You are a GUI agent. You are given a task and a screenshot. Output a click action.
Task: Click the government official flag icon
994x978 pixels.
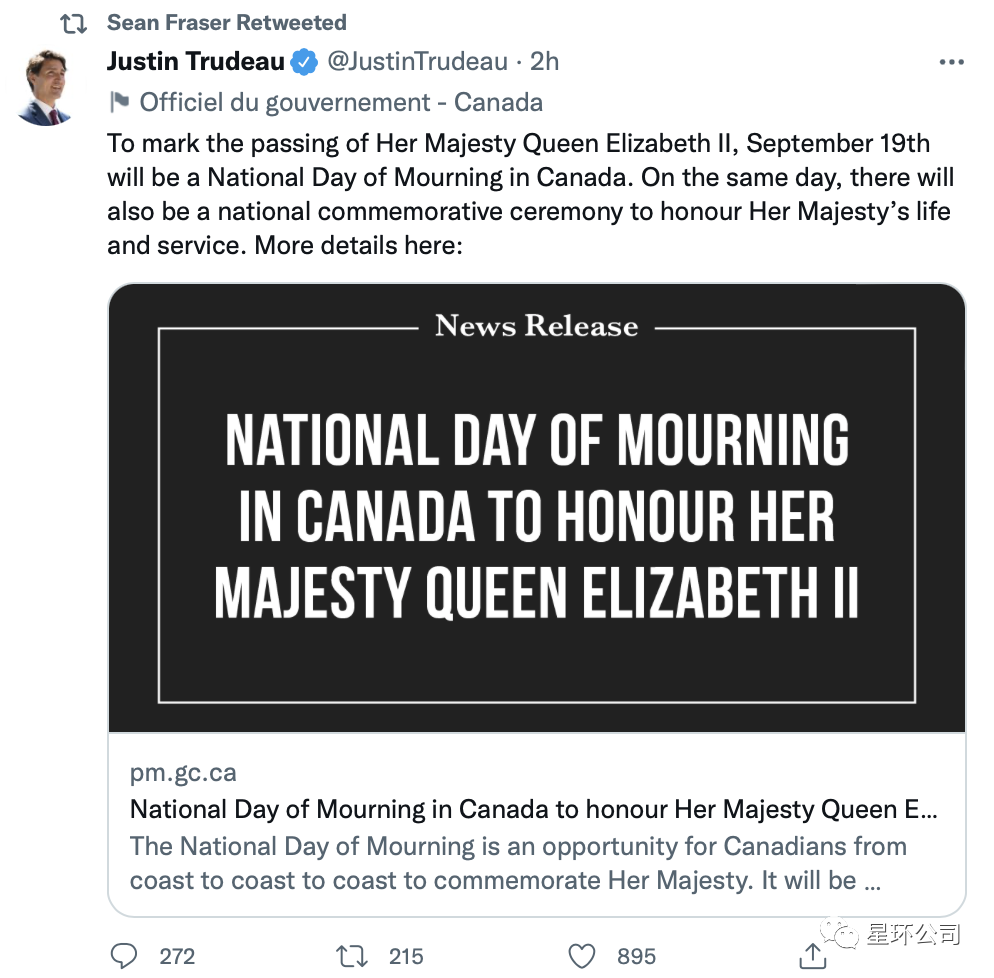(120, 102)
